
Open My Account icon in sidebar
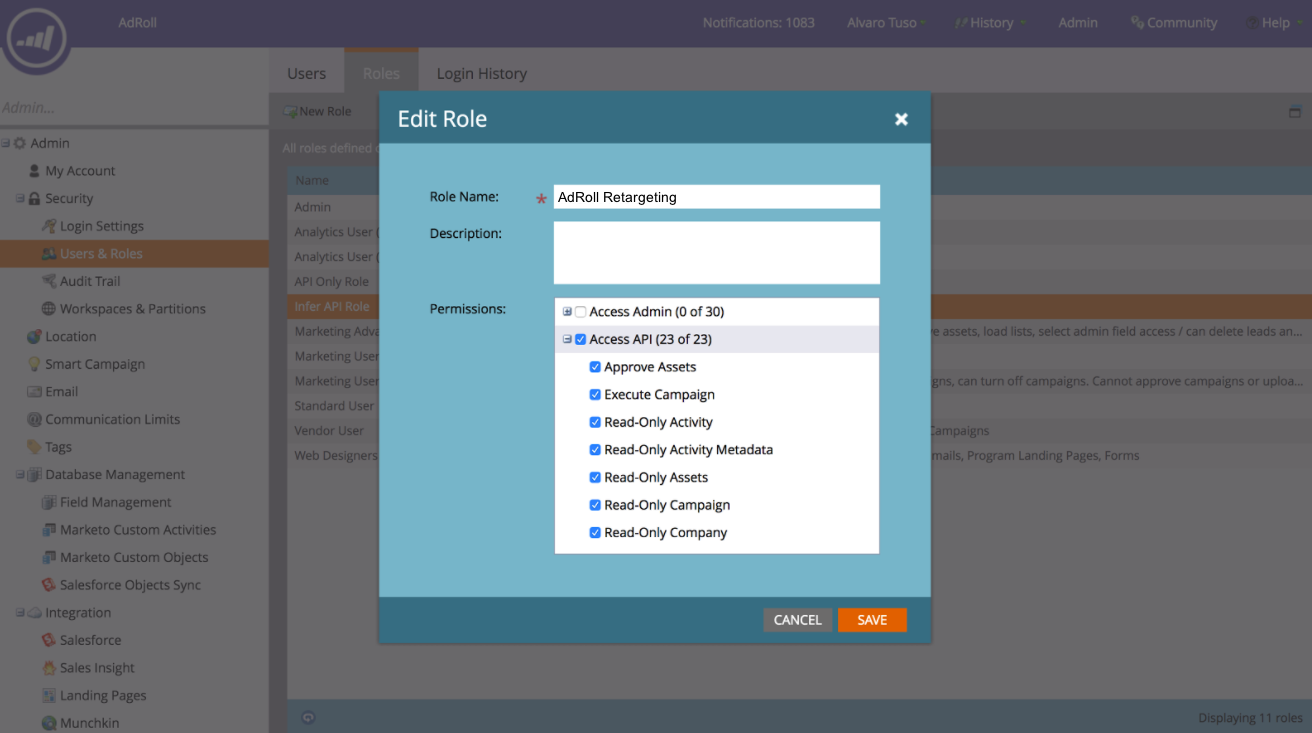[34, 171]
